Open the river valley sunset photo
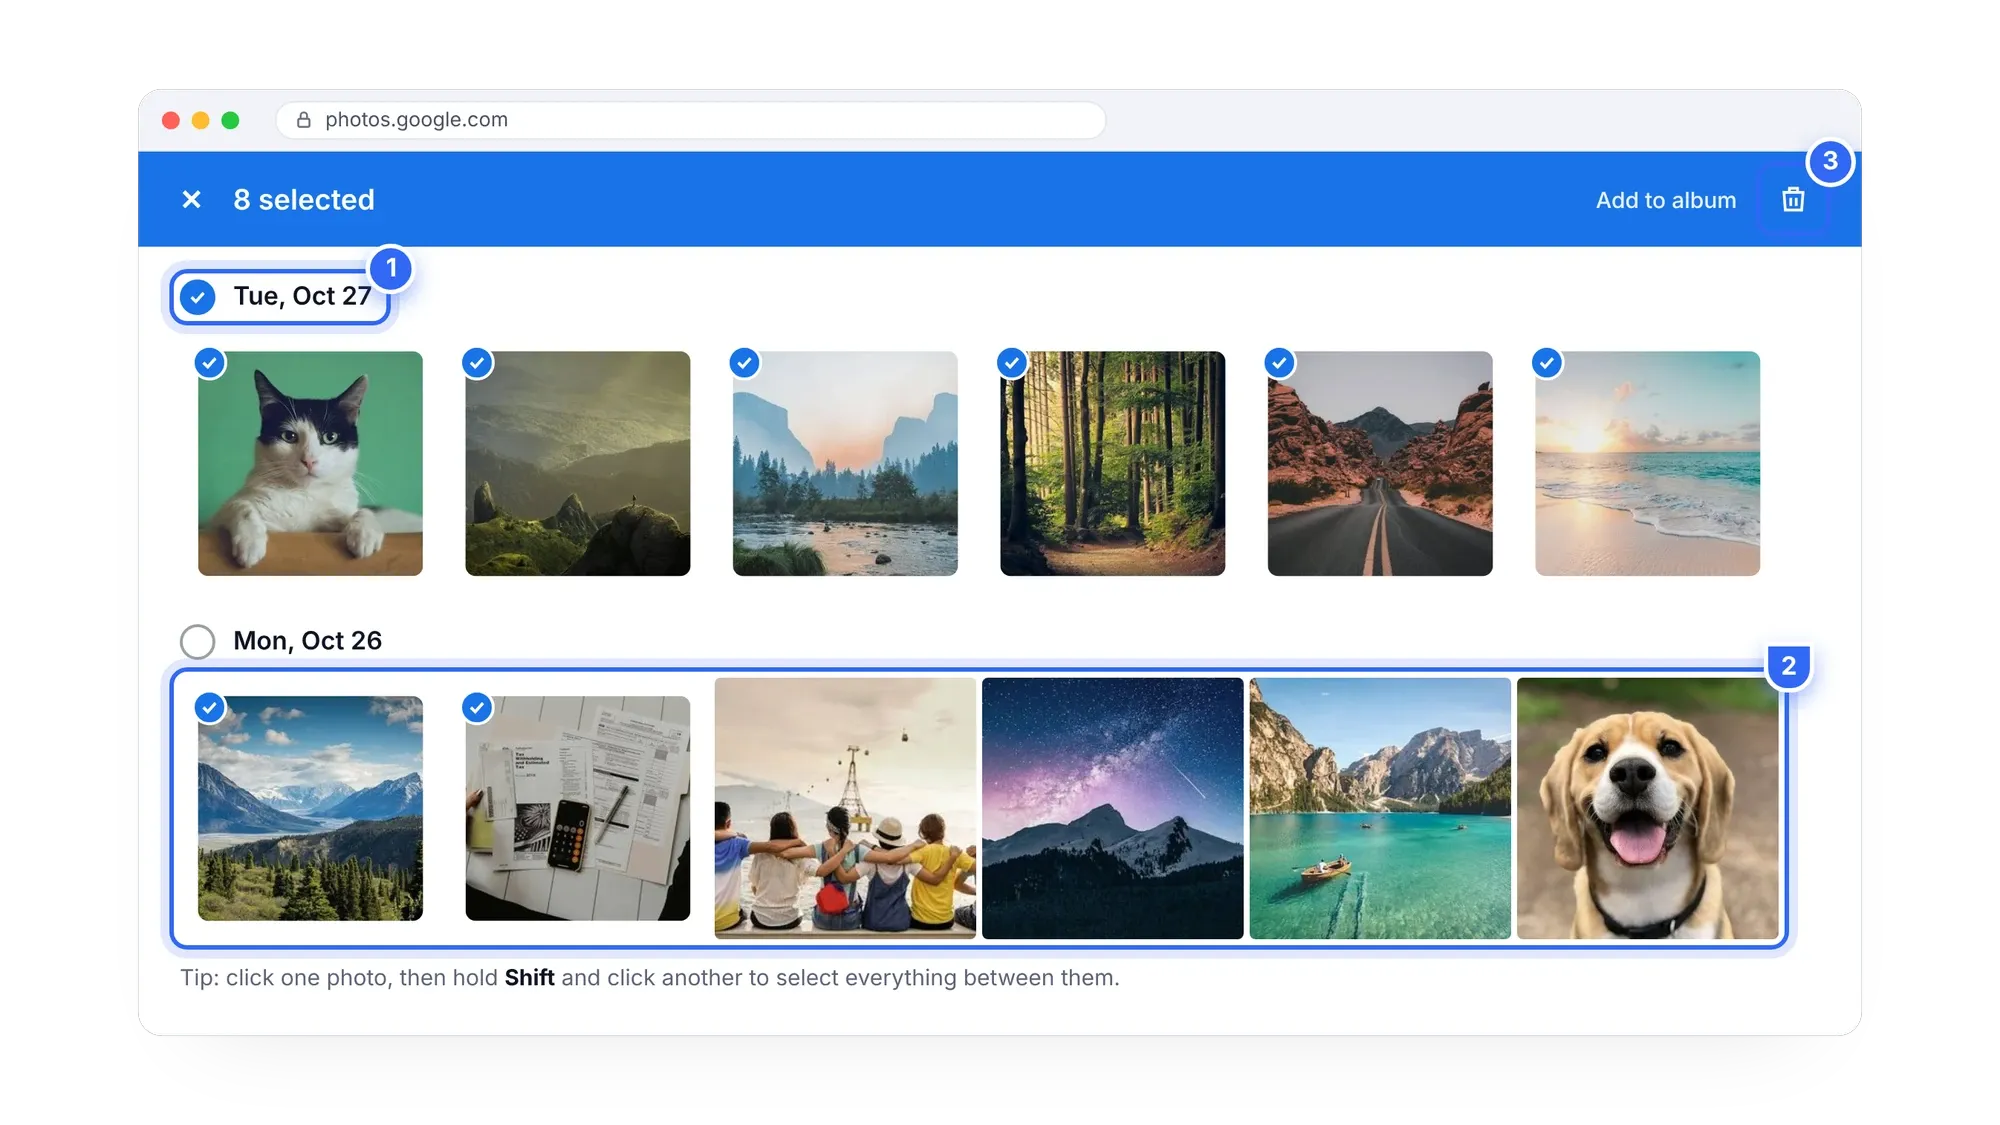The height and width of the screenshot is (1125, 2000). (x=845, y=463)
